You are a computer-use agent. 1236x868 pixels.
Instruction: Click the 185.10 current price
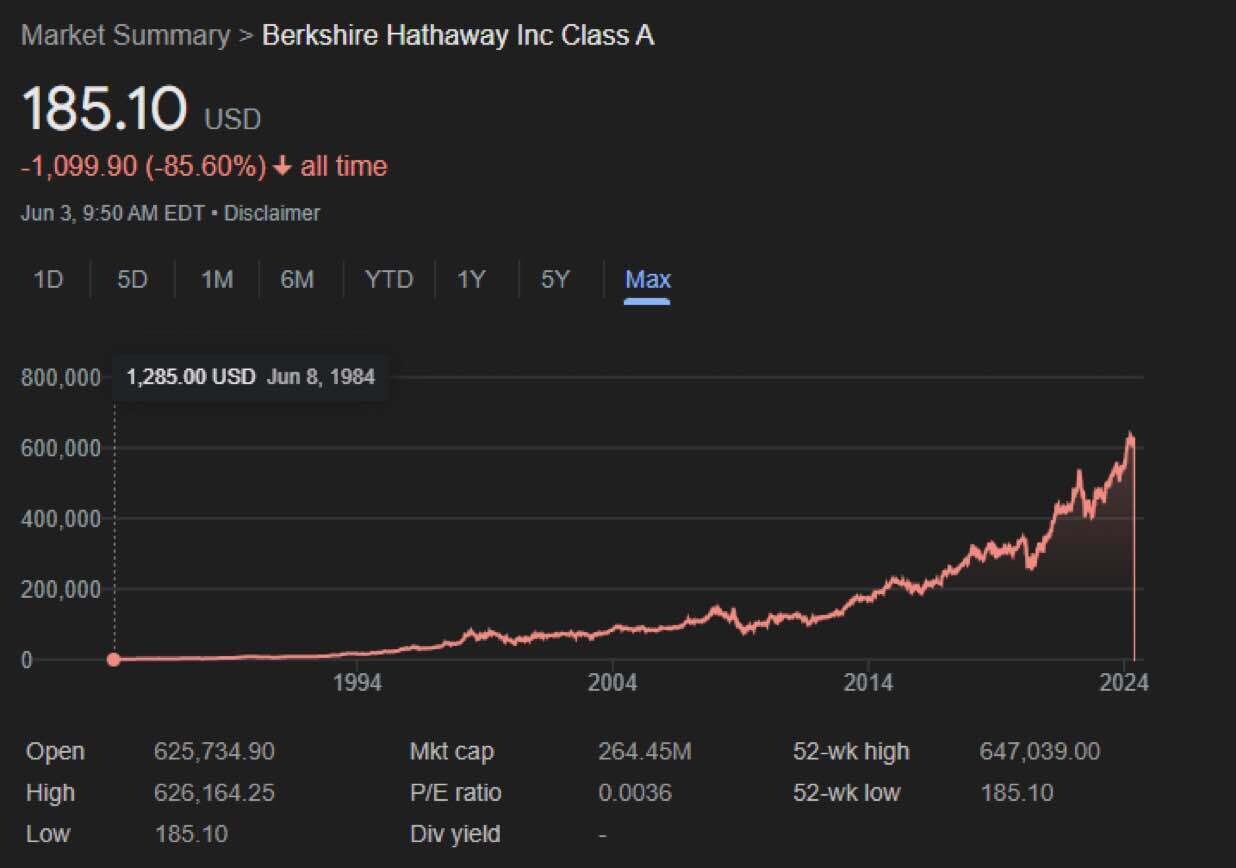(105, 109)
